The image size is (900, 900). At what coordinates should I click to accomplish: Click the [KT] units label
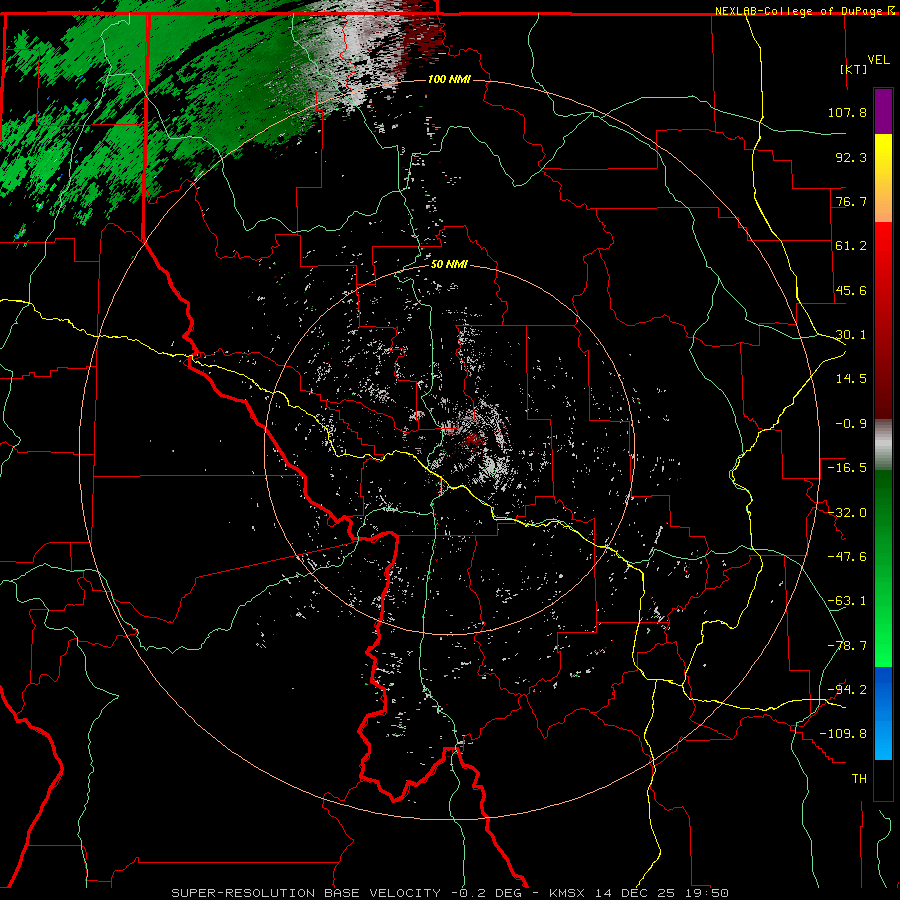pos(854,69)
